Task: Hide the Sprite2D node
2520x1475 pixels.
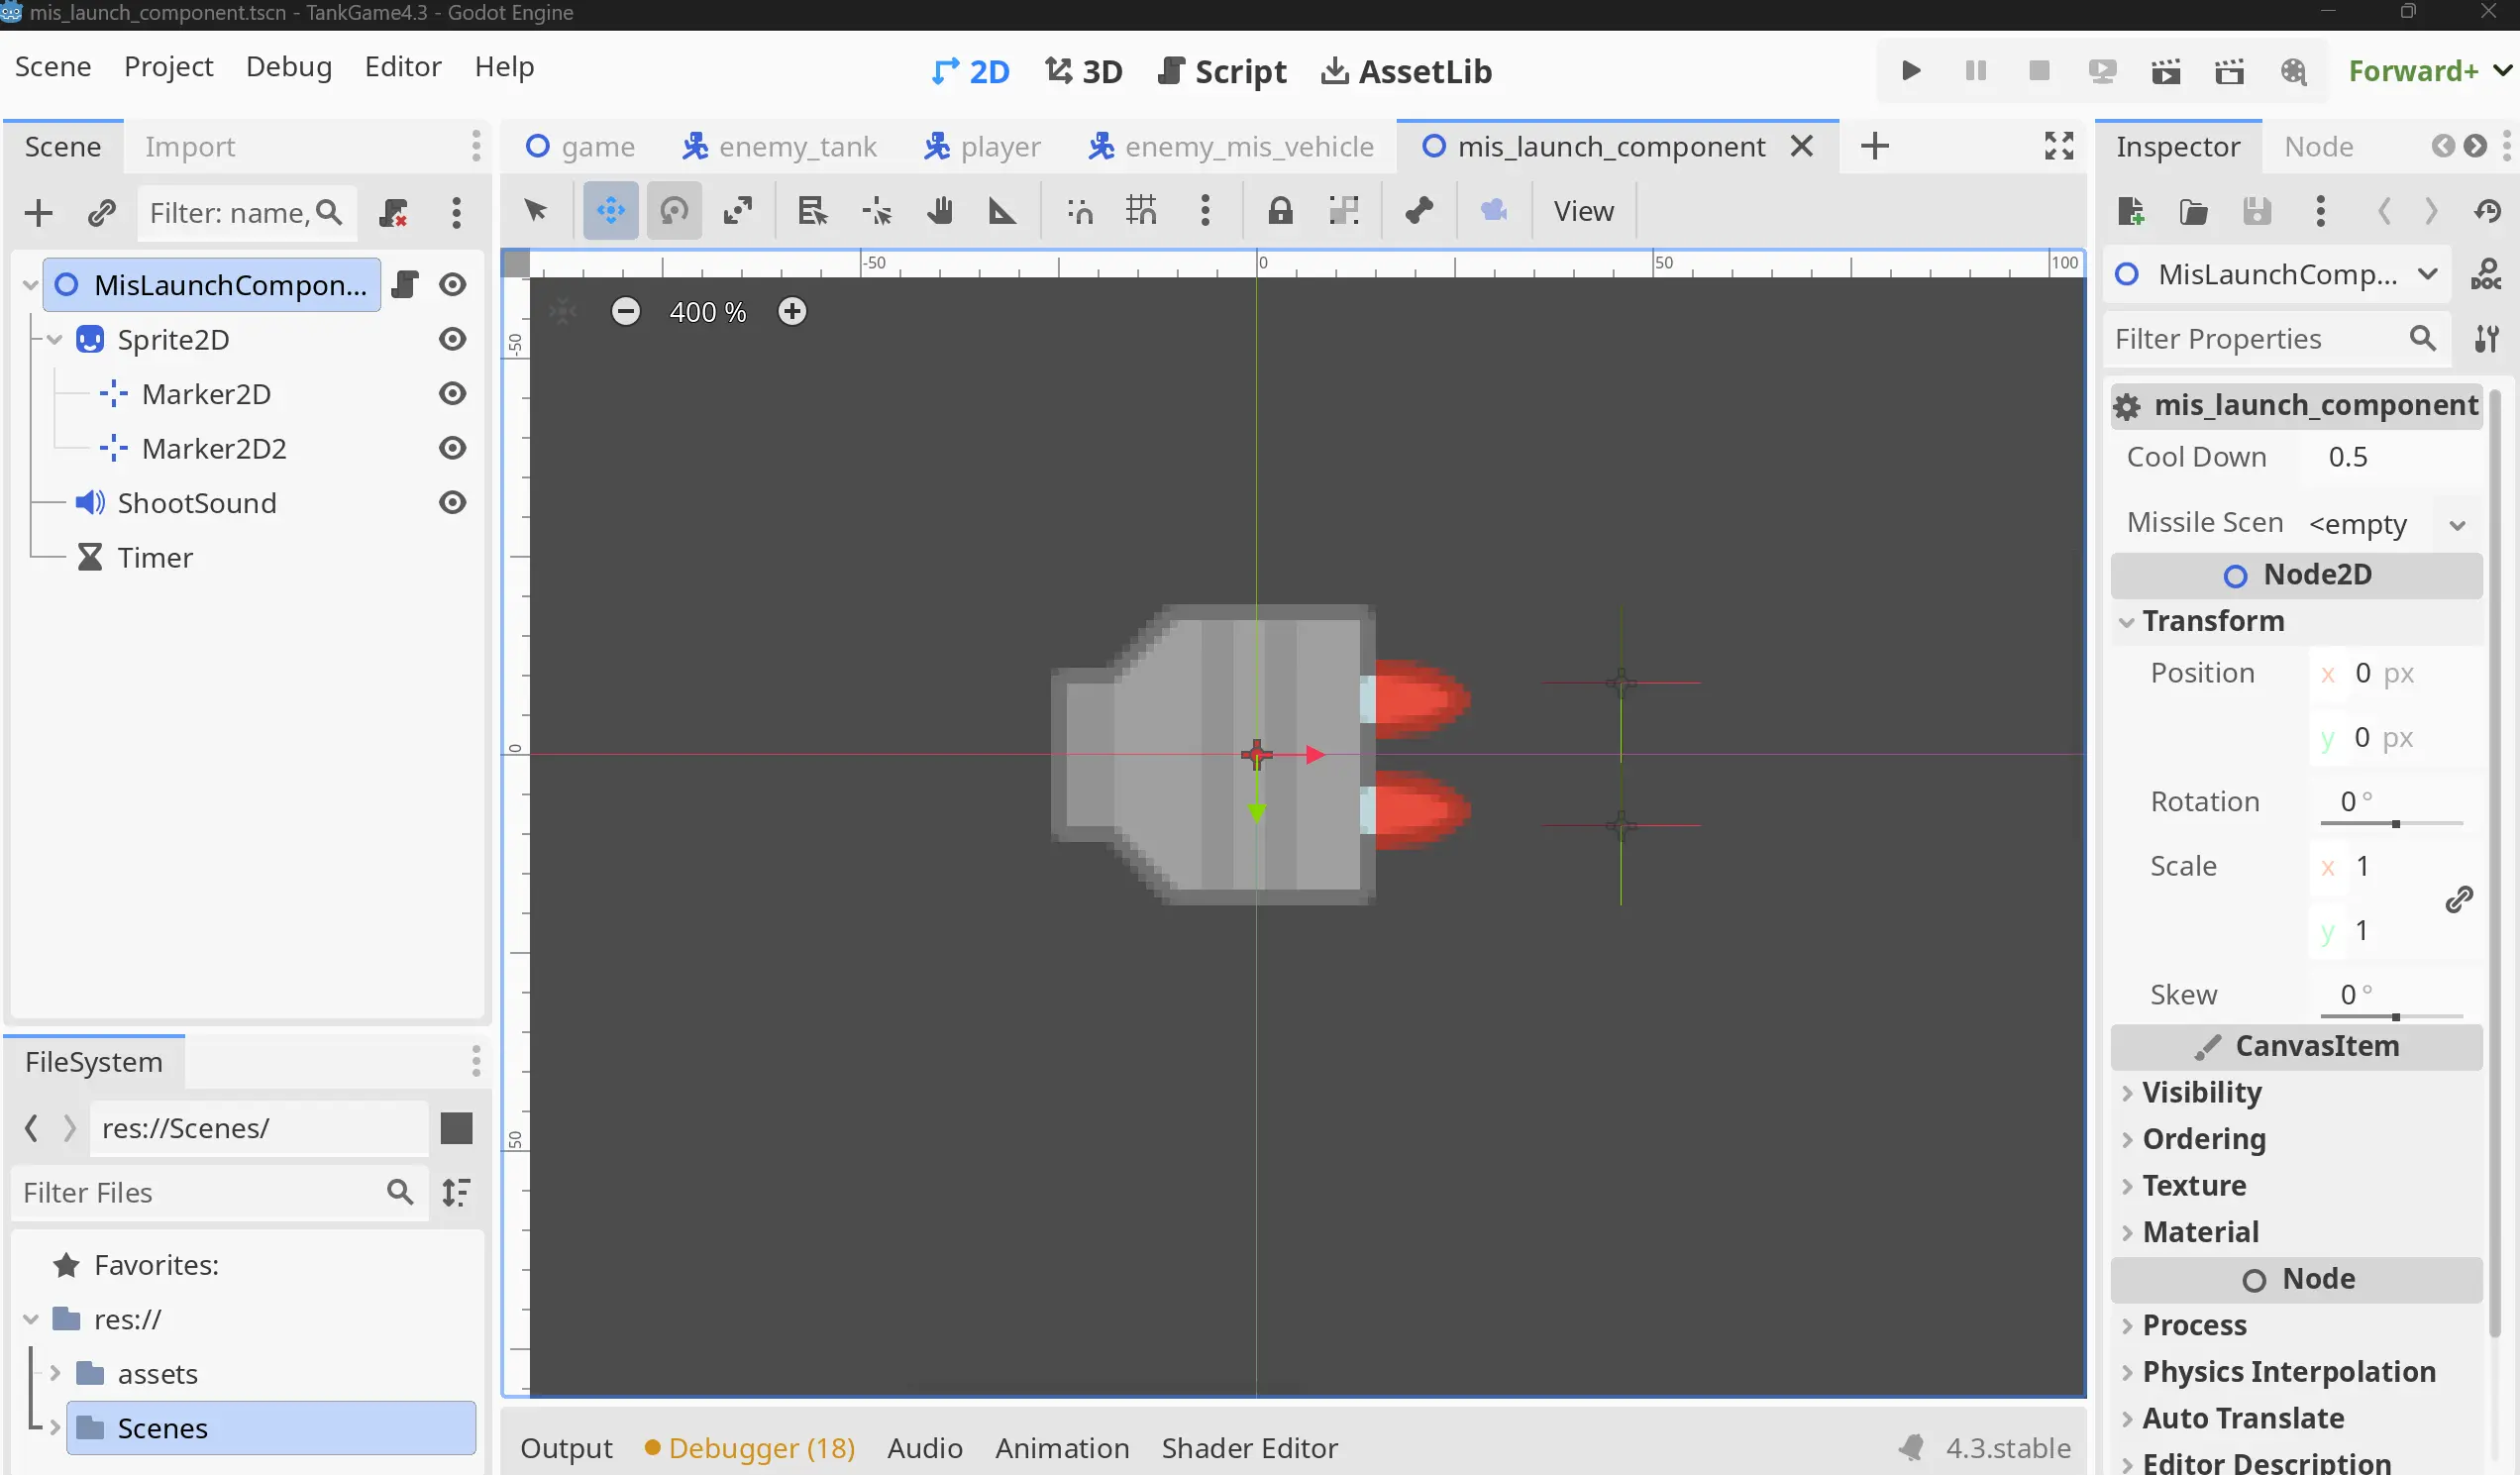Action: [453, 339]
